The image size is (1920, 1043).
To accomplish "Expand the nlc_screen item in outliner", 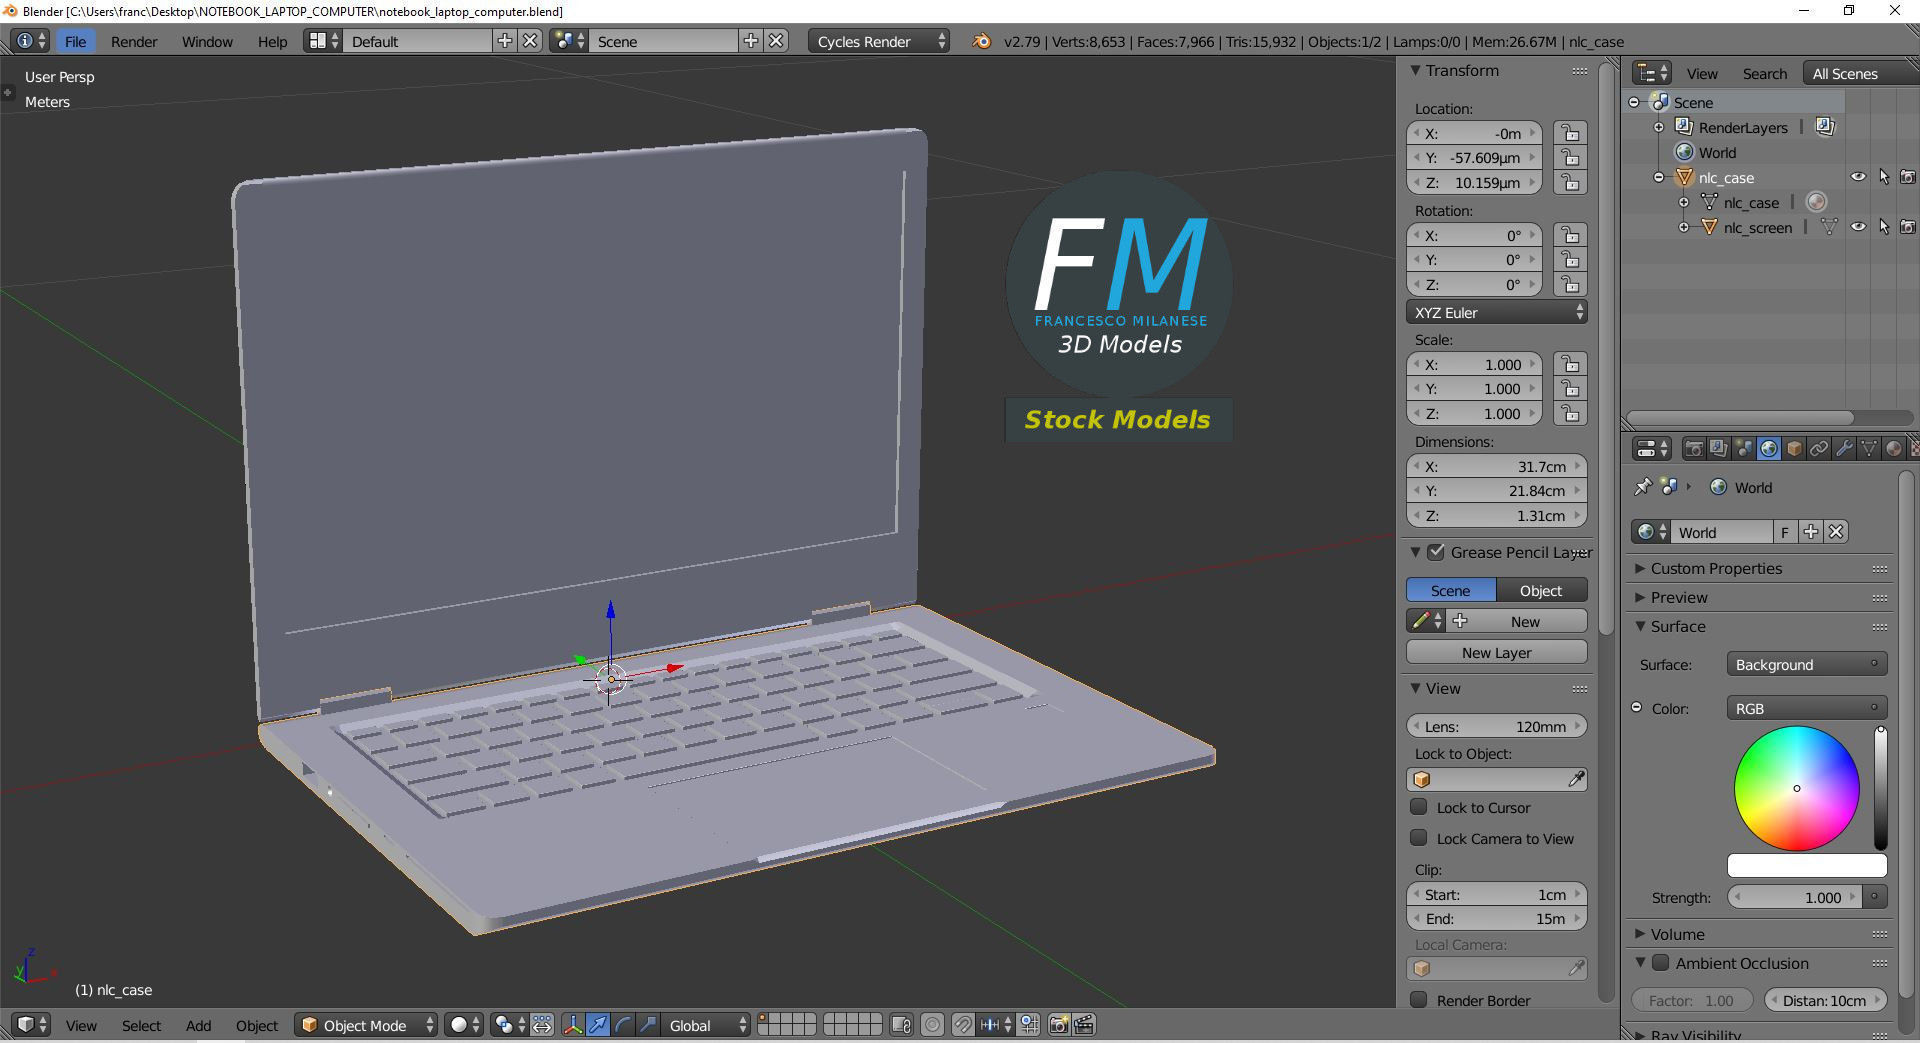I will [x=1683, y=227].
